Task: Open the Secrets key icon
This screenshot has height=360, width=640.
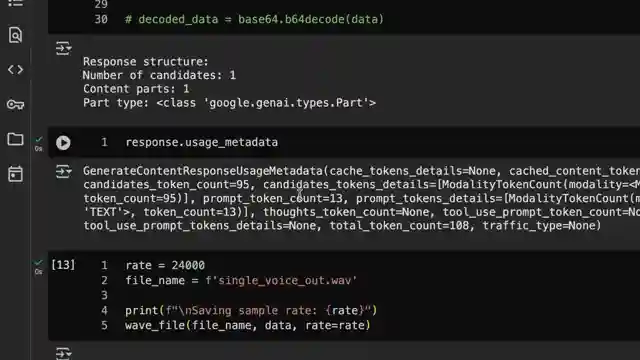Action: point(16,104)
